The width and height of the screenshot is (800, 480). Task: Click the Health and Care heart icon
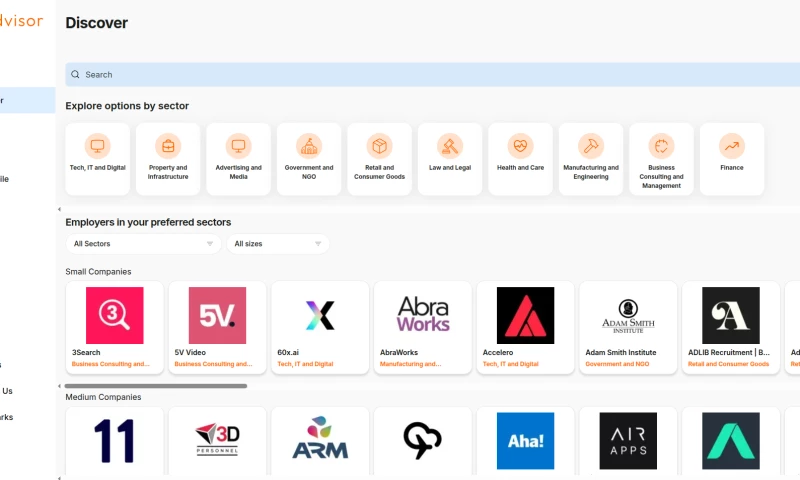point(520,146)
